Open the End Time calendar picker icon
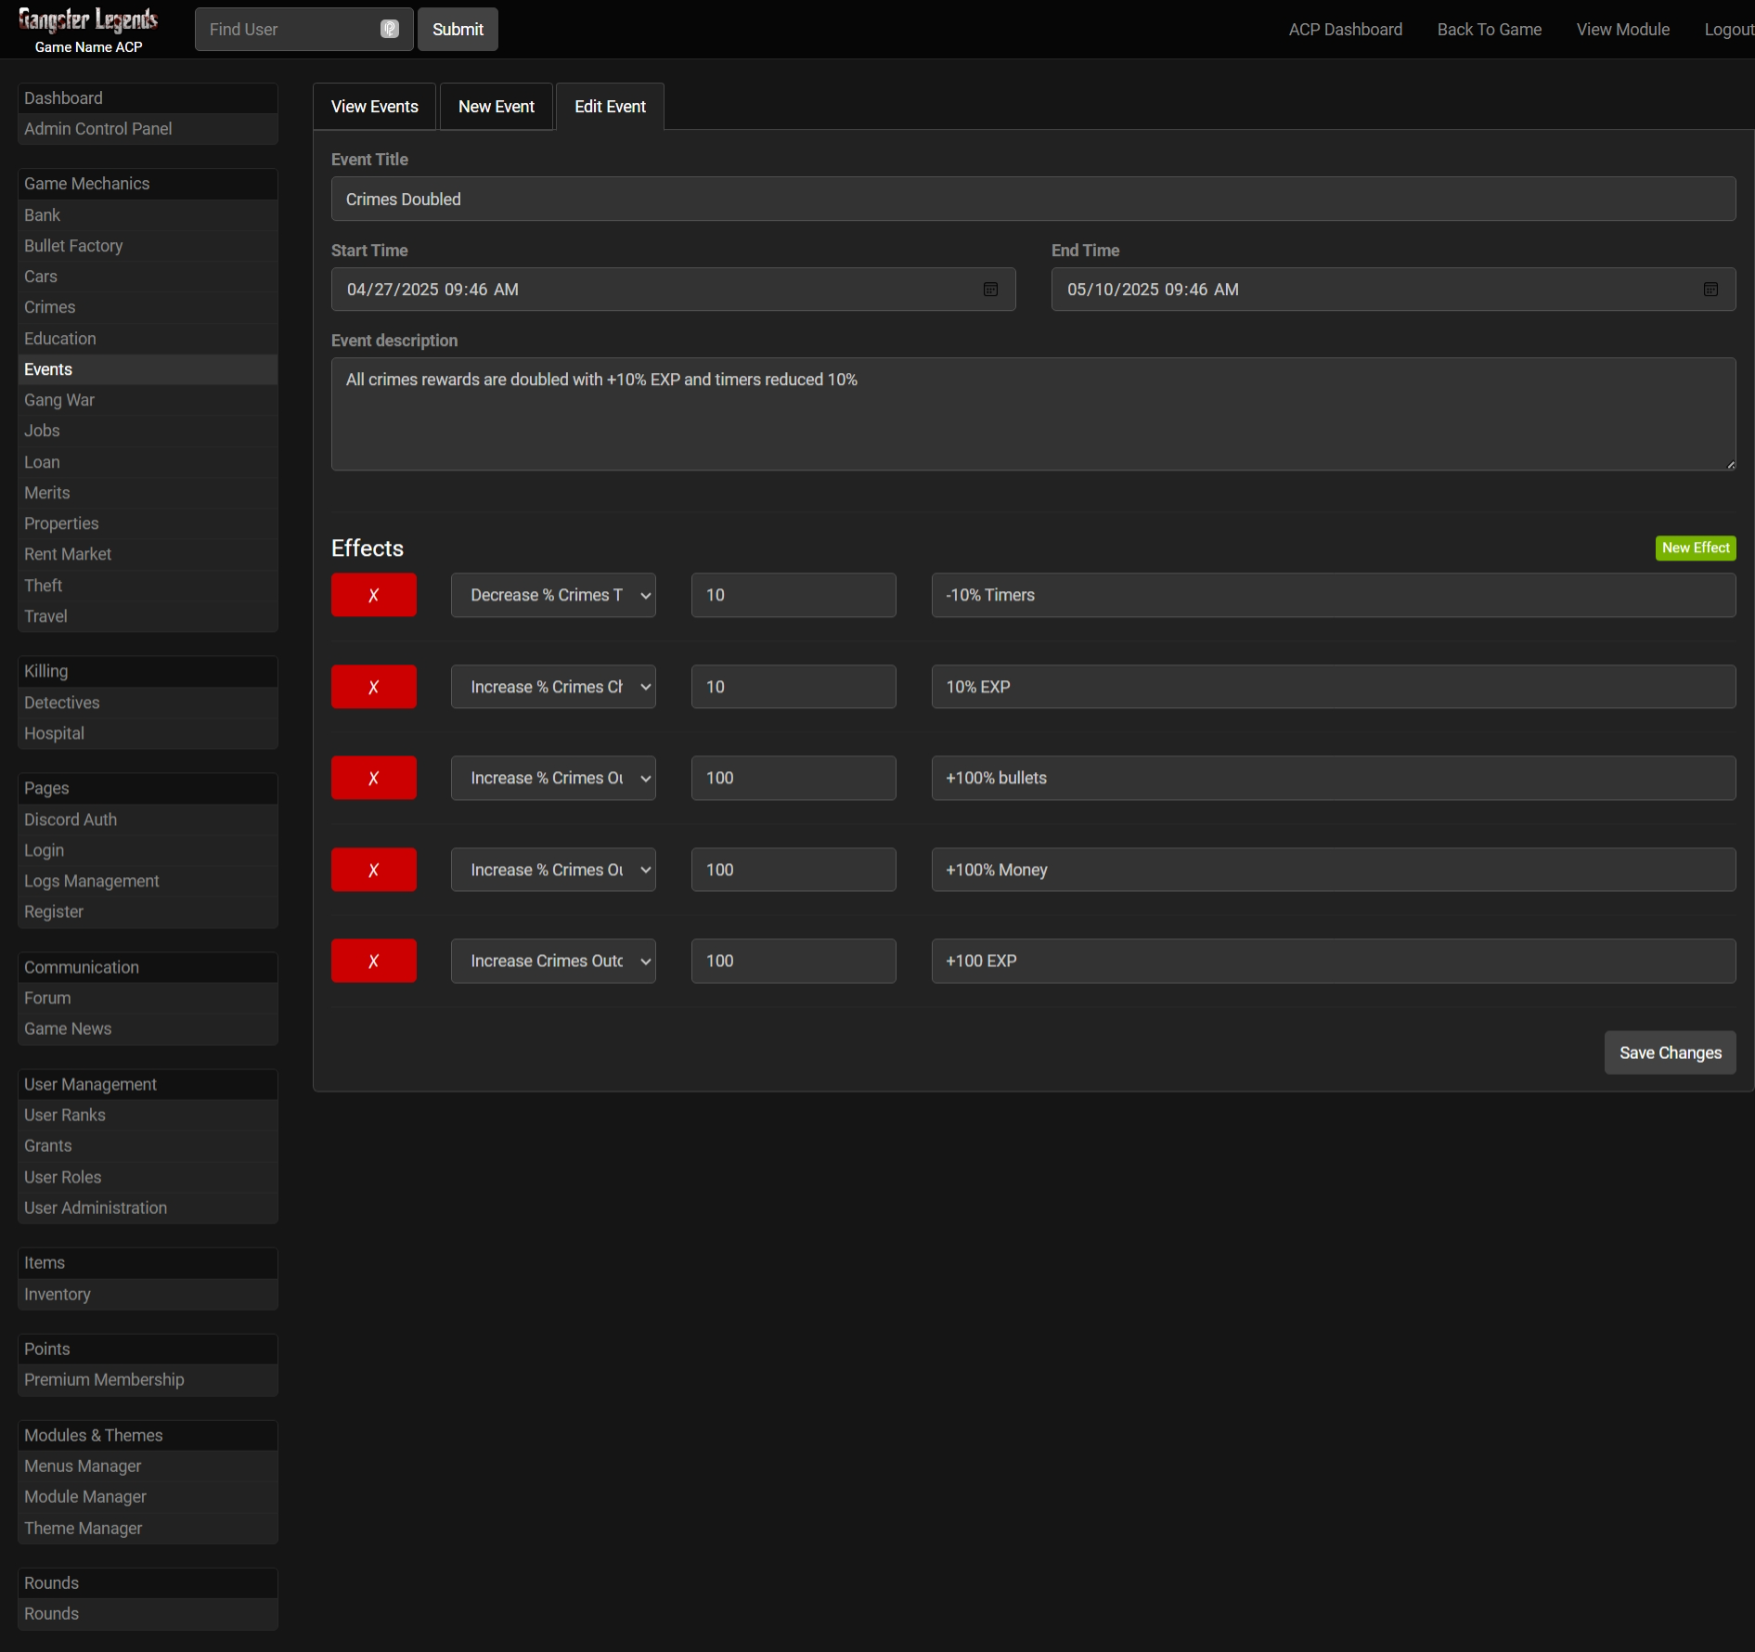1755x1652 pixels. 1710,289
